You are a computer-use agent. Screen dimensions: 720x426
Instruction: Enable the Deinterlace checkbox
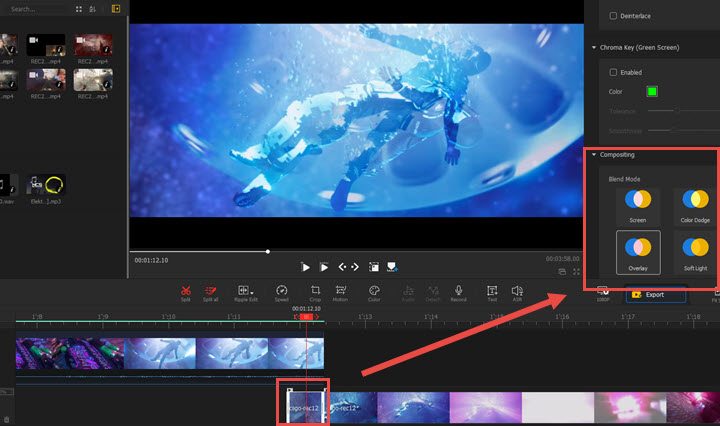[613, 16]
